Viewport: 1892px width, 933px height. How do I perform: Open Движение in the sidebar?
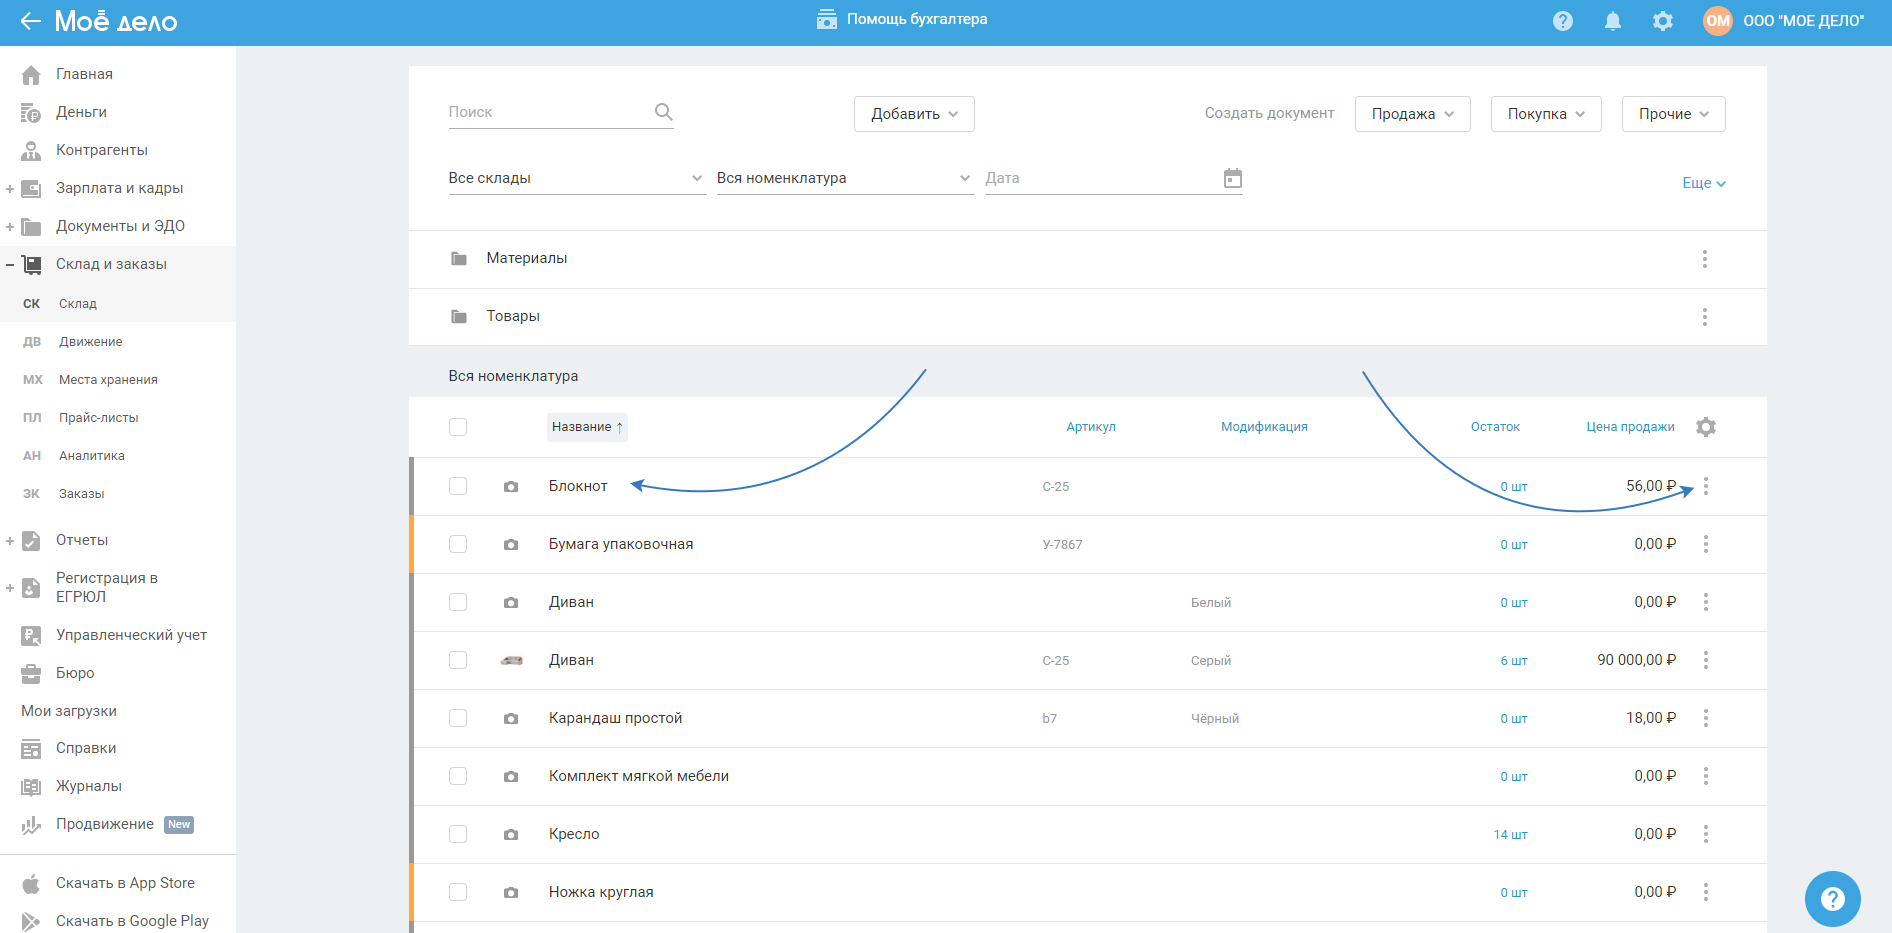pos(90,342)
